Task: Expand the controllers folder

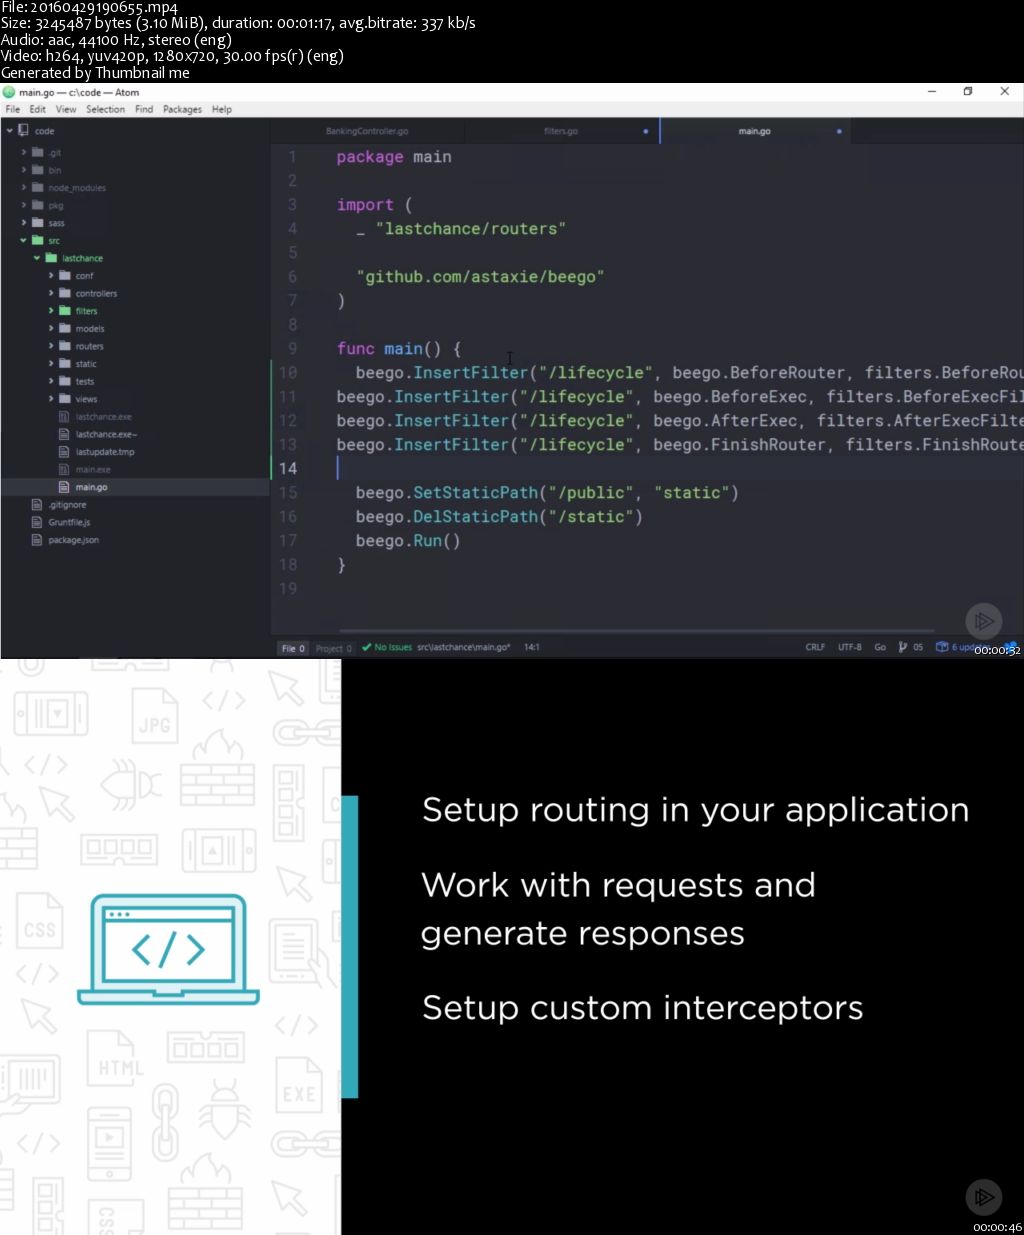Action: pos(51,293)
